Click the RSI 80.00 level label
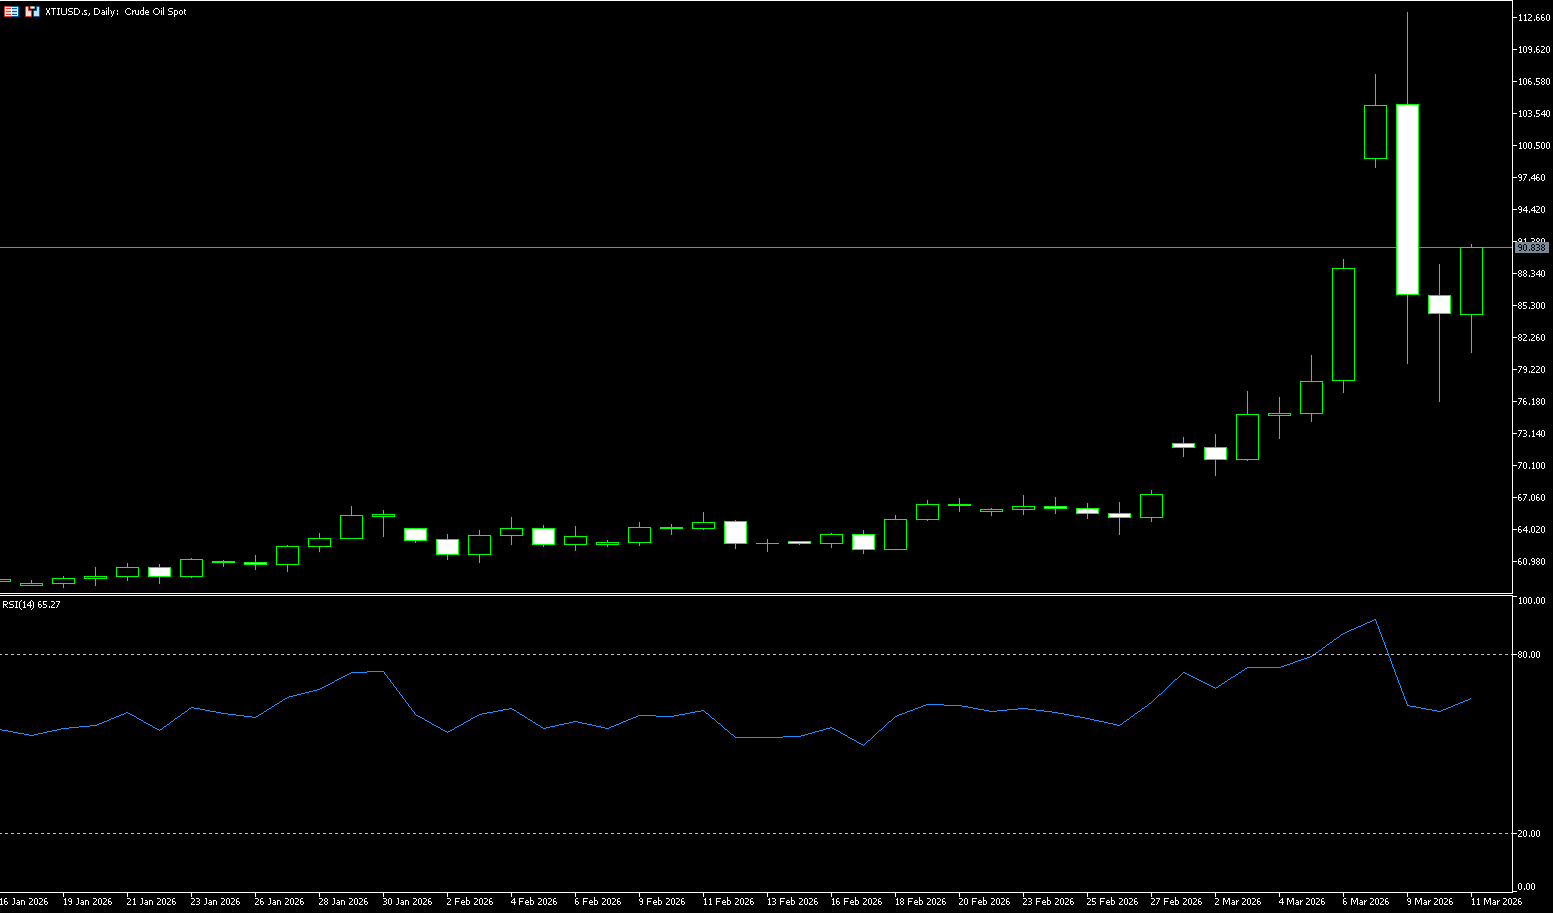The width and height of the screenshot is (1553, 913). [1528, 655]
